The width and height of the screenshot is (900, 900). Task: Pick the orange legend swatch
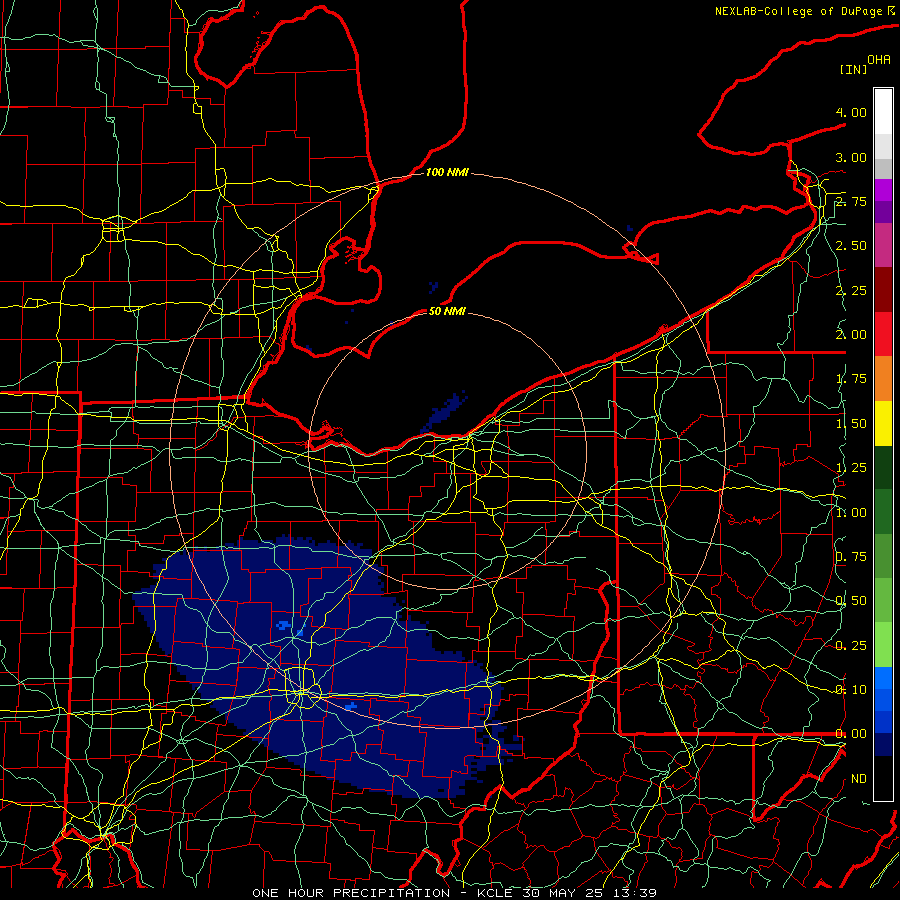point(883,379)
